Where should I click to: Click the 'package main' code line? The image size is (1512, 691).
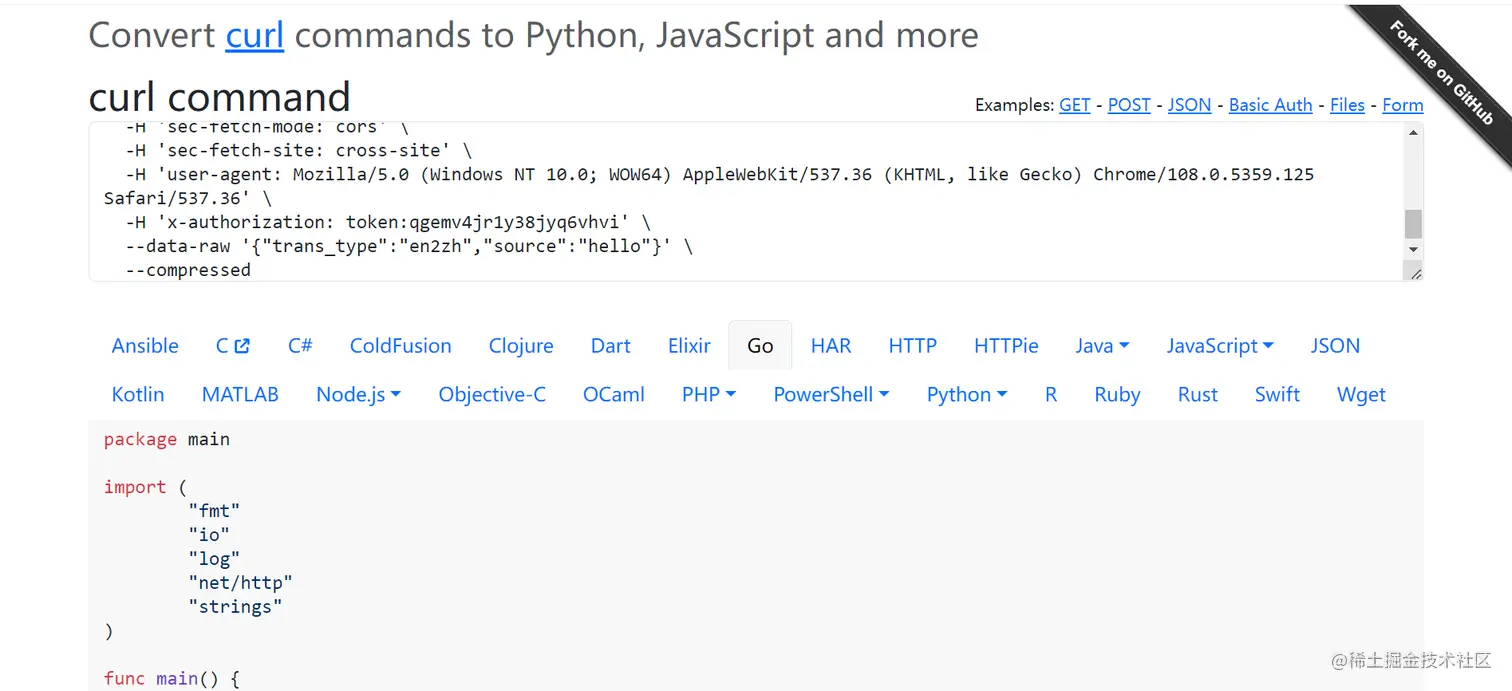click(167, 439)
